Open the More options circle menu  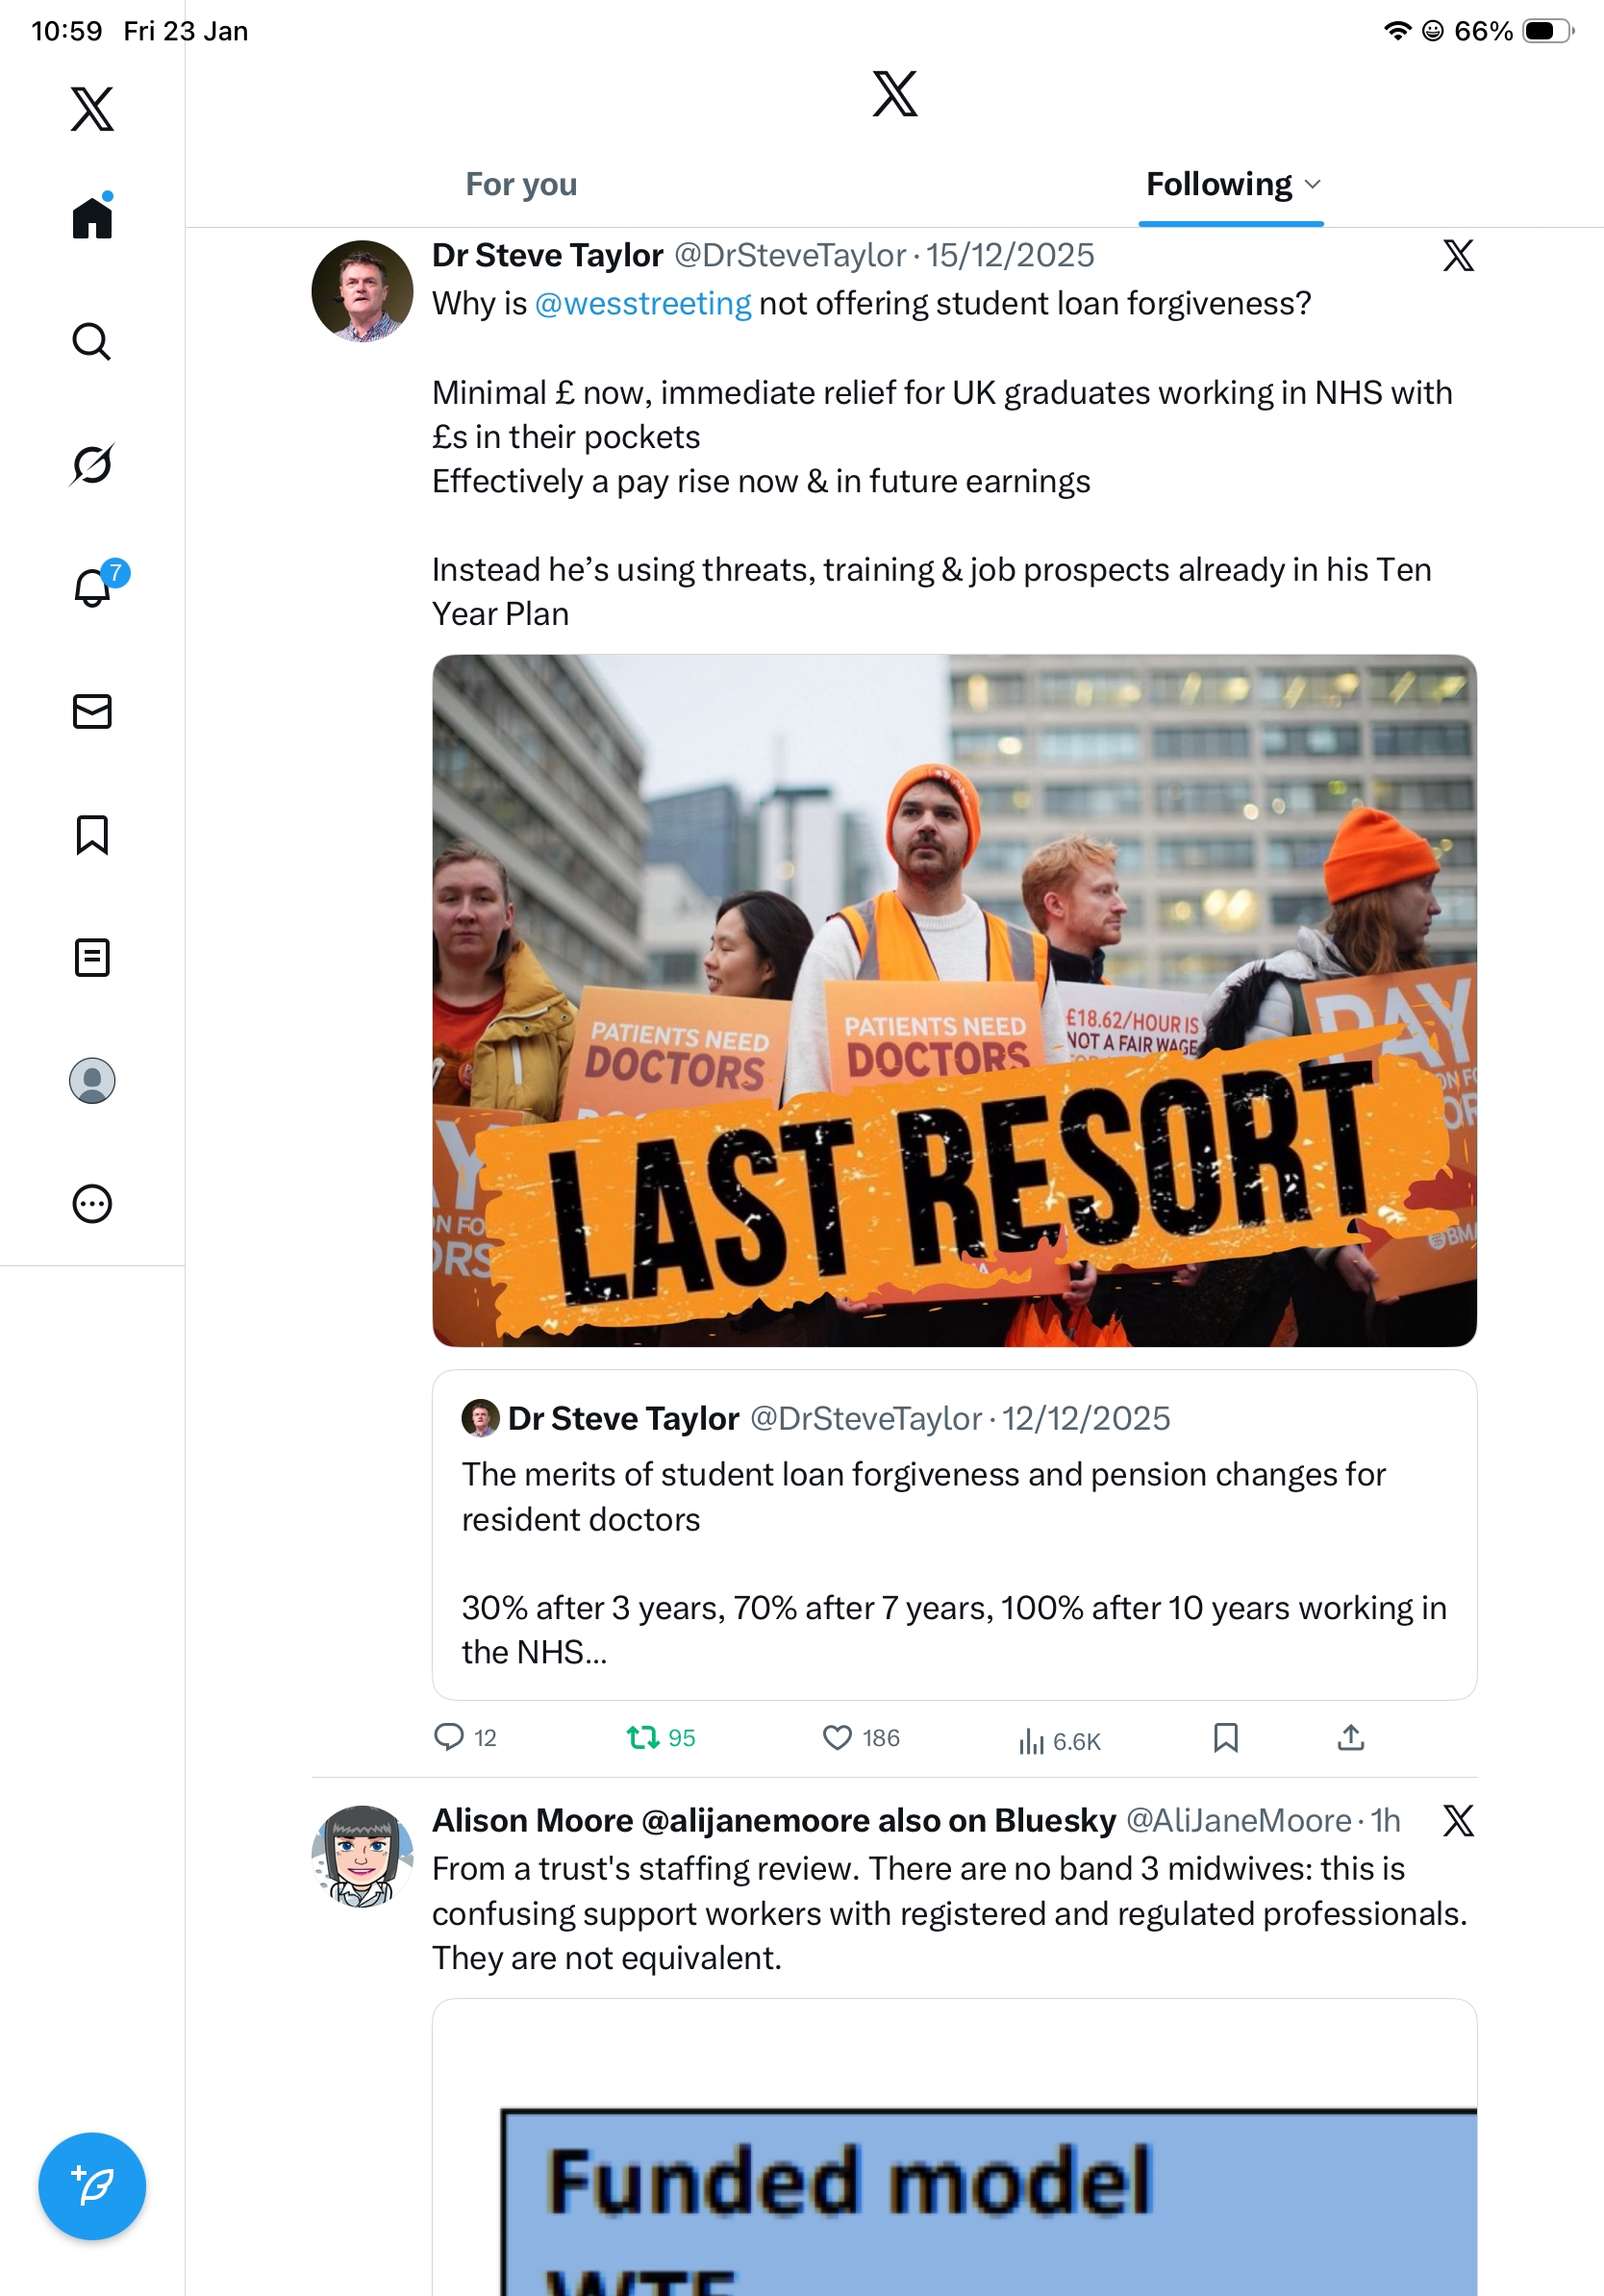pos(92,1204)
